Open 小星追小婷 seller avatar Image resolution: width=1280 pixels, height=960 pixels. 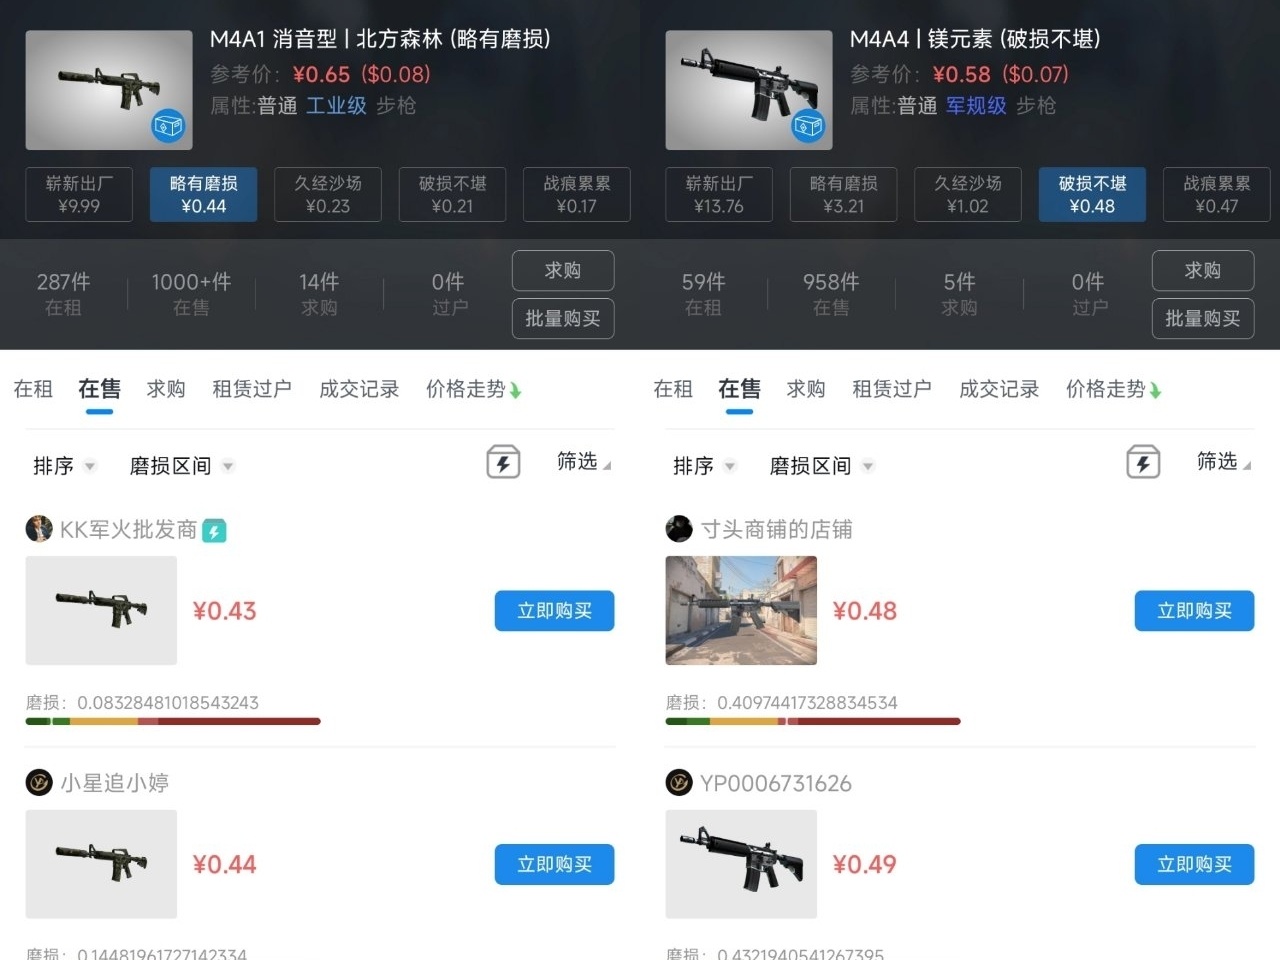point(39,782)
